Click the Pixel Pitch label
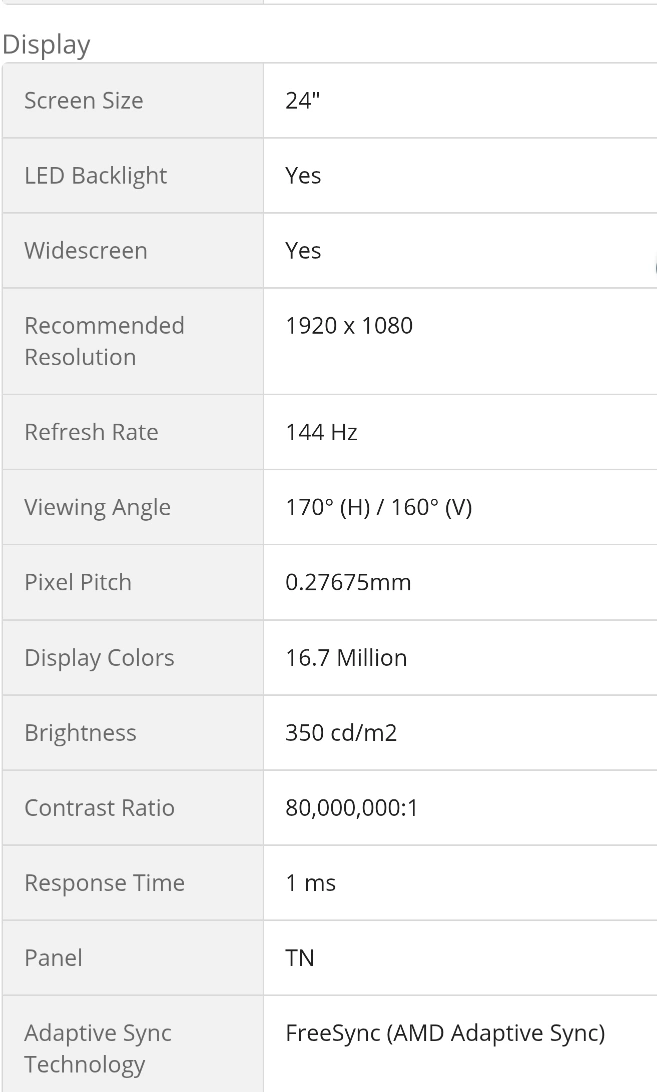This screenshot has width=657, height=1092. point(78,582)
